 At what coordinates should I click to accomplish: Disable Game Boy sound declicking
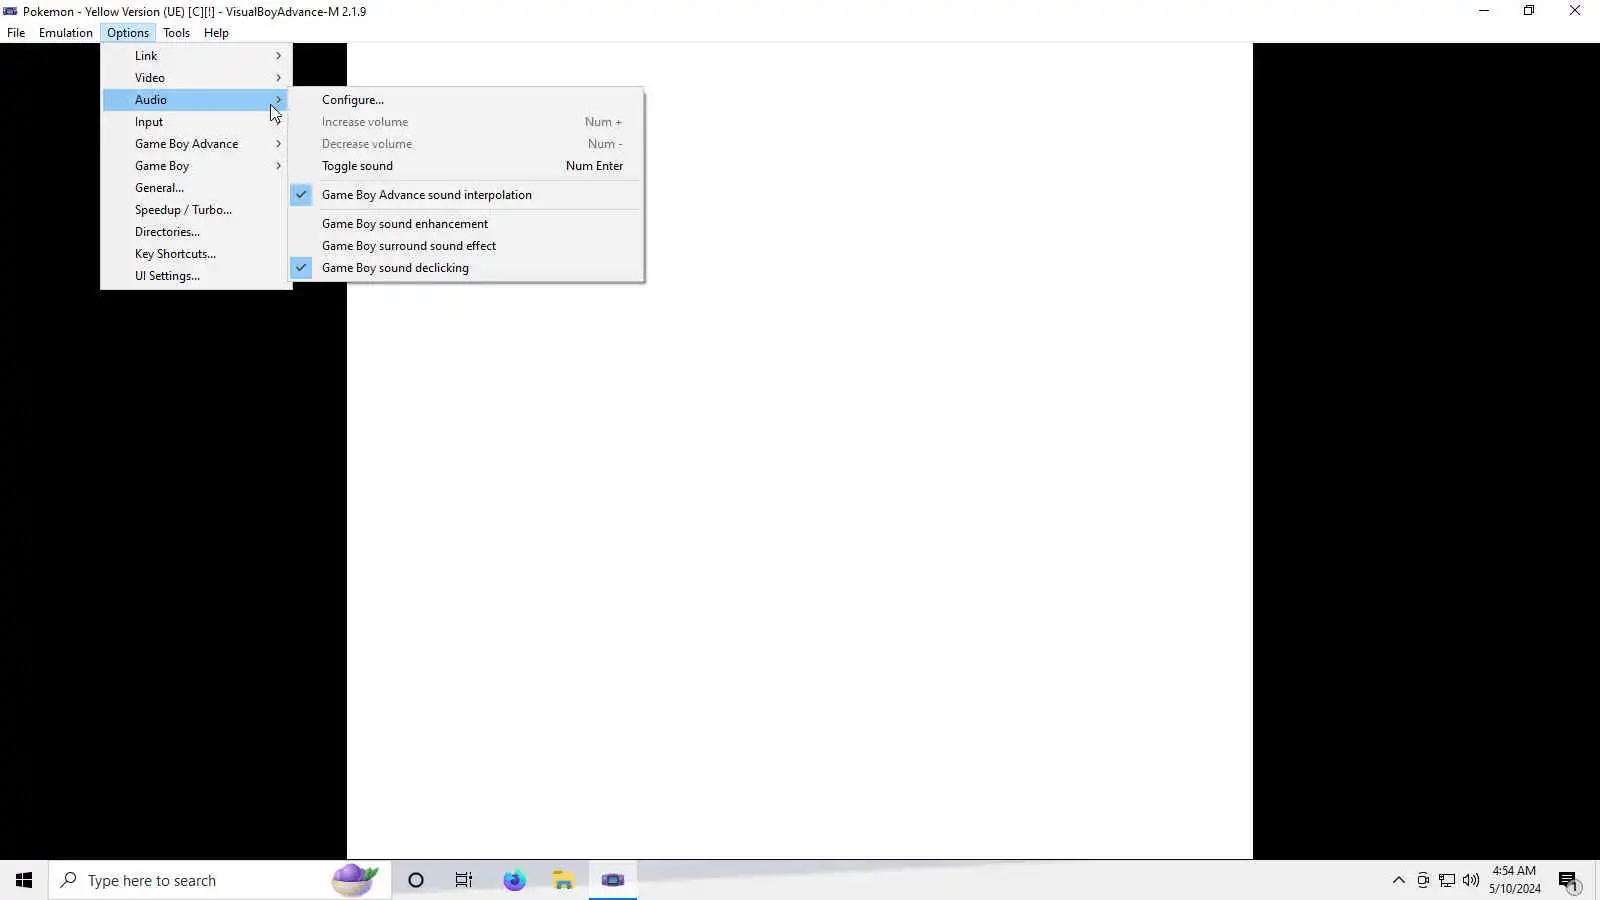[466, 268]
